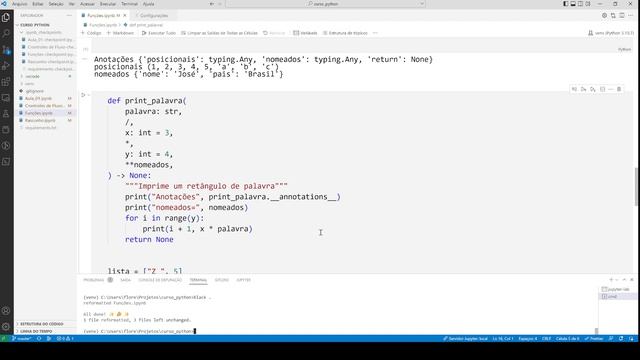Open notifications bell in status bar
This screenshot has height=360, width=640.
tap(631, 339)
